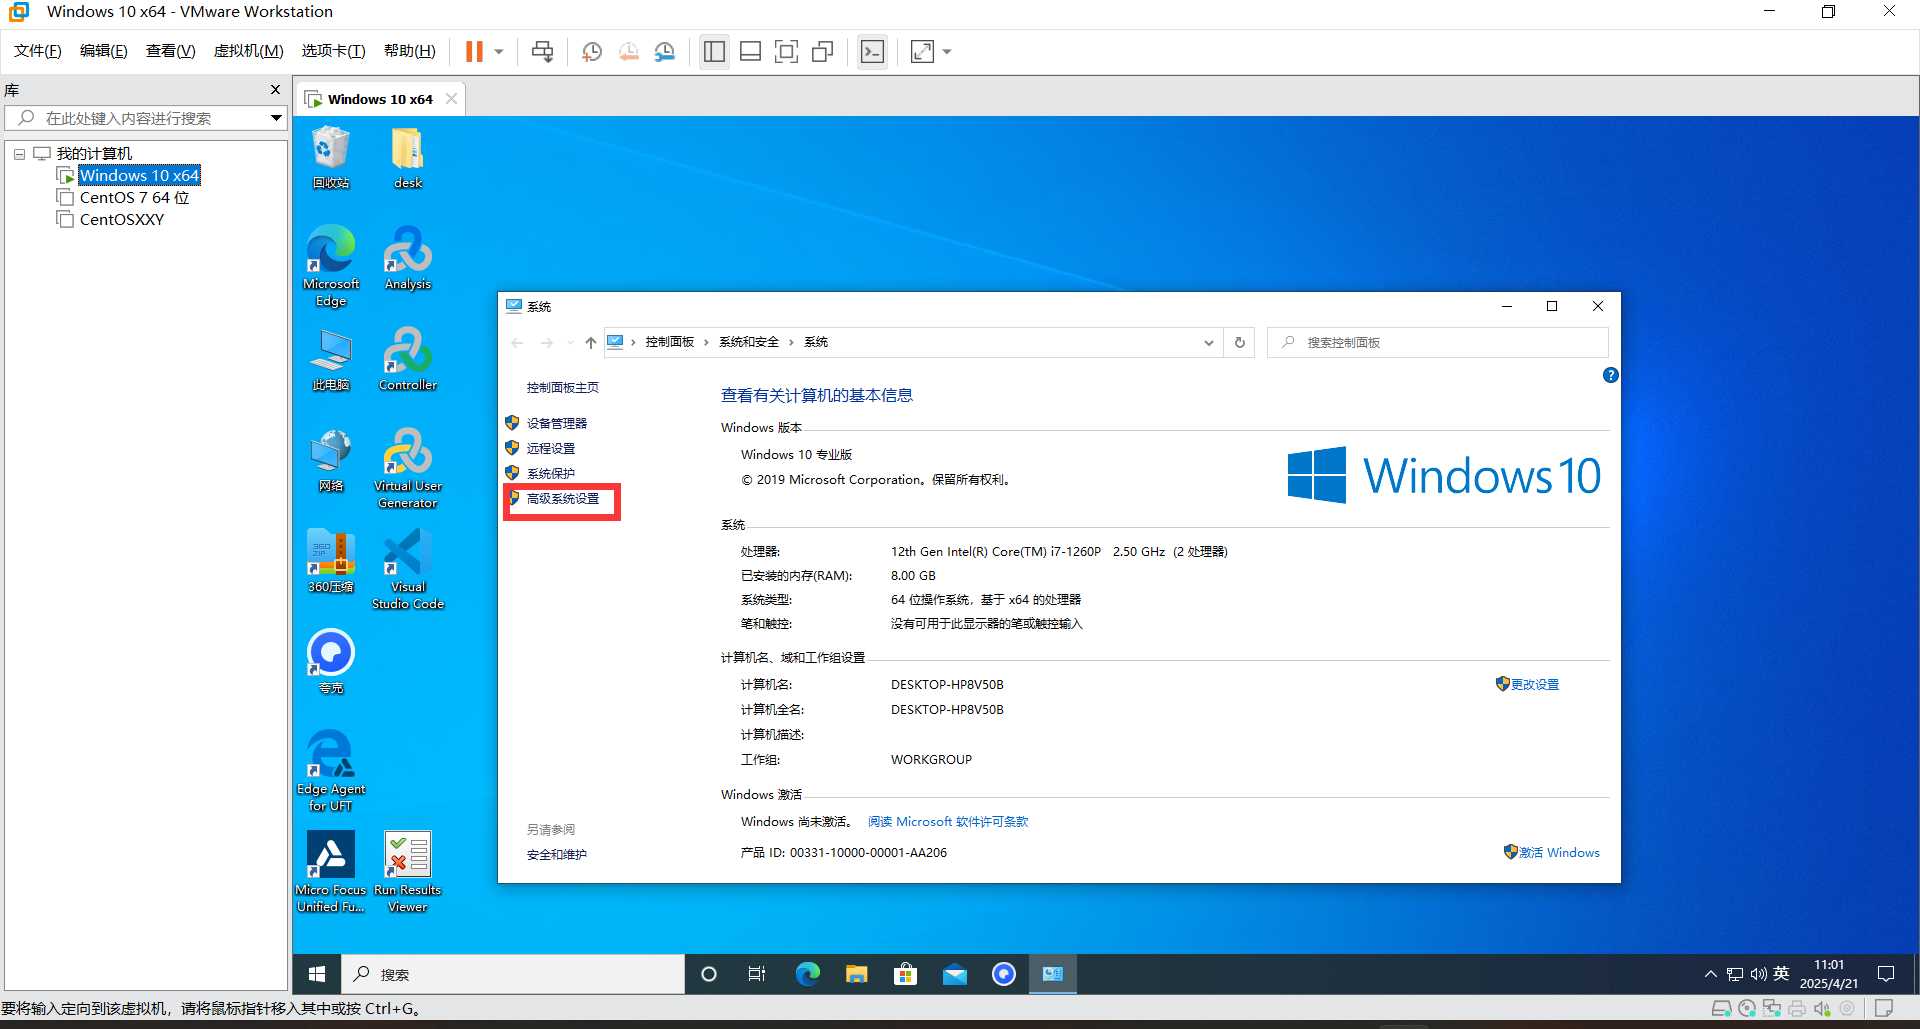Click the up-arrow navigation button

click(x=591, y=342)
